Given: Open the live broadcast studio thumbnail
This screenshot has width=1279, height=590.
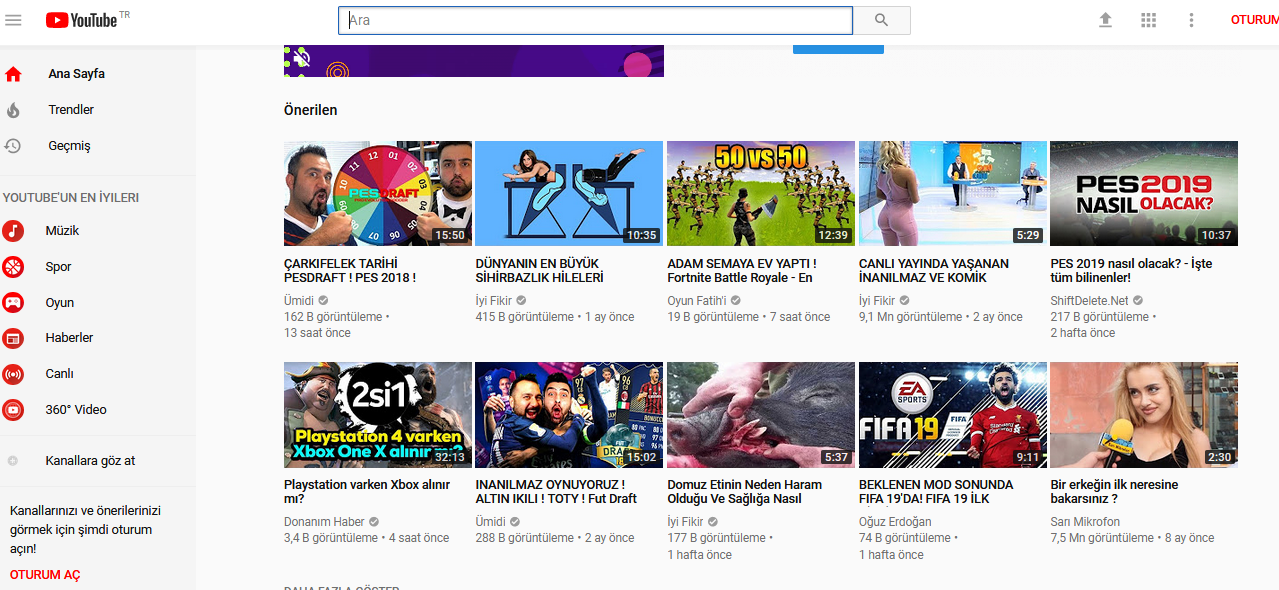Looking at the screenshot, I should click(x=953, y=193).
